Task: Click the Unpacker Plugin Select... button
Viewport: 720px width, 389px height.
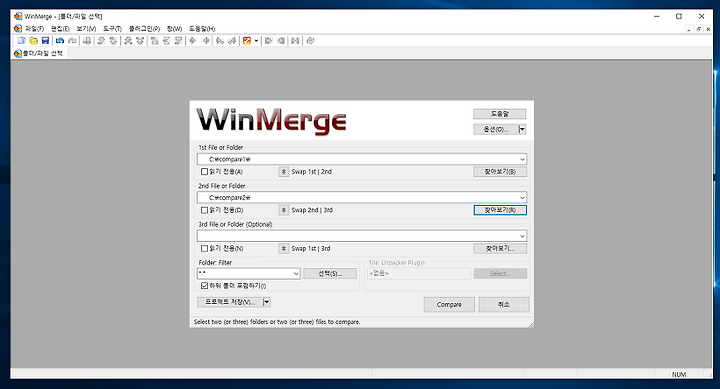Action: click(x=500, y=274)
